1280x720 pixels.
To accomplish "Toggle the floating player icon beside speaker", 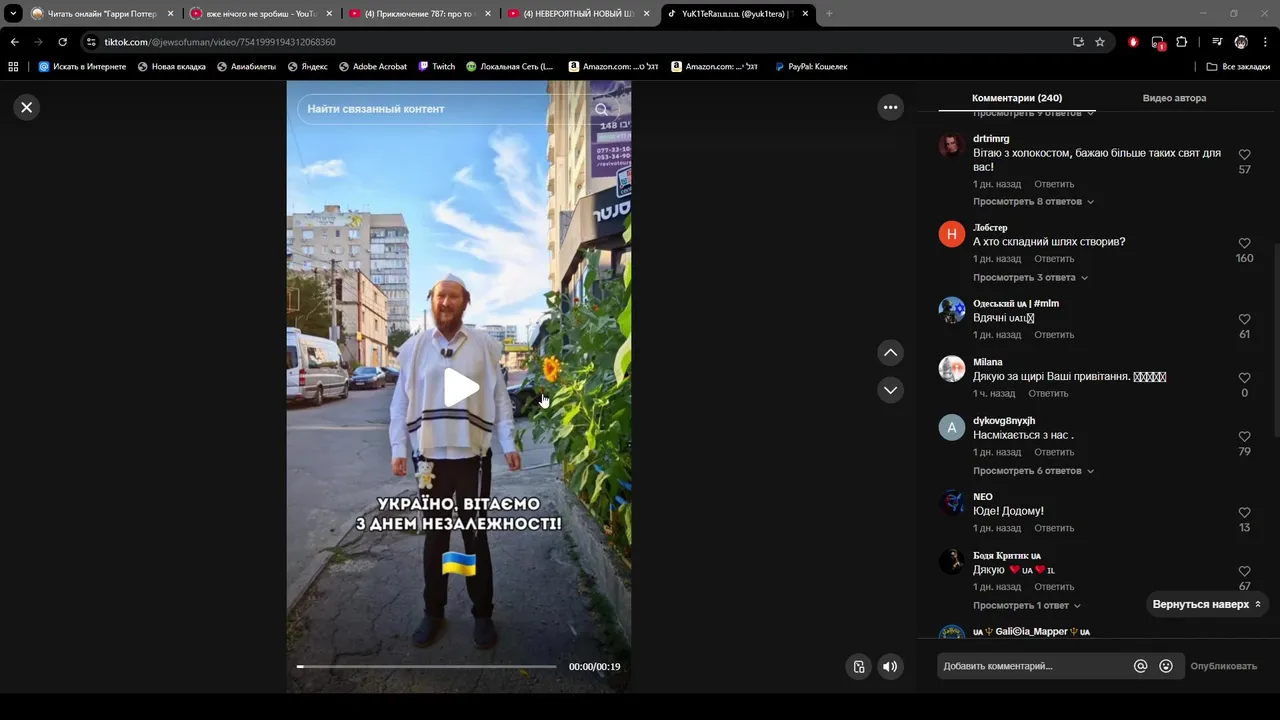I will (x=858, y=667).
